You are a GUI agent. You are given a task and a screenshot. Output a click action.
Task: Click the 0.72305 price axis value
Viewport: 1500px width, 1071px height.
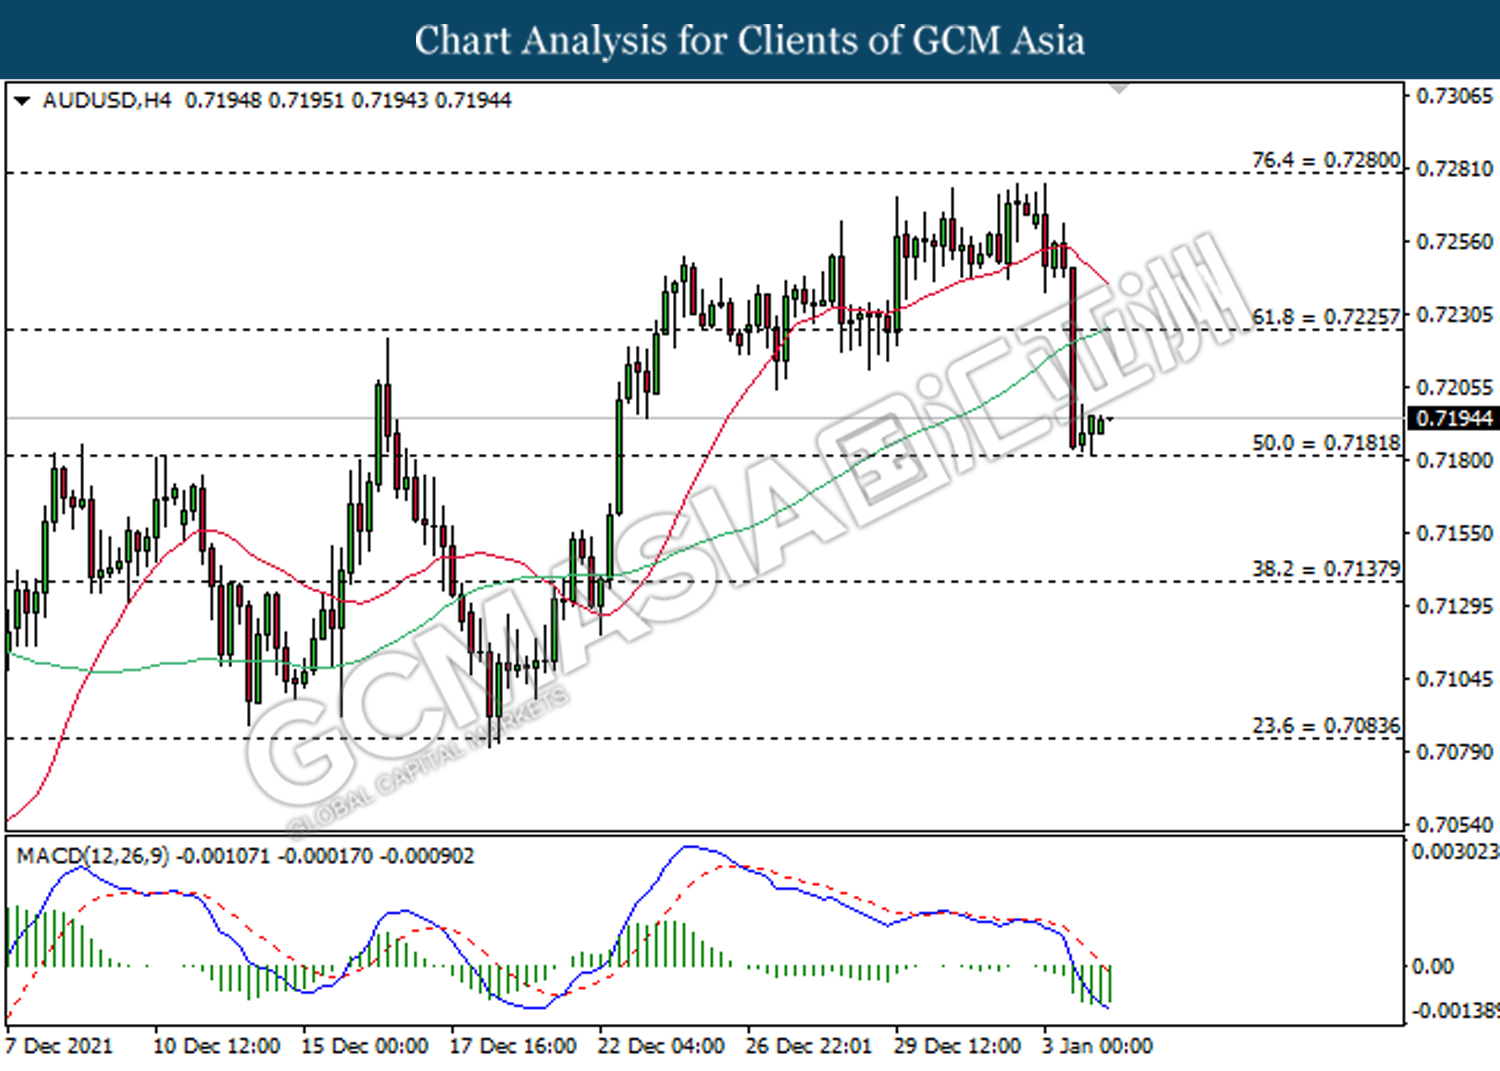pyautogui.click(x=1455, y=315)
